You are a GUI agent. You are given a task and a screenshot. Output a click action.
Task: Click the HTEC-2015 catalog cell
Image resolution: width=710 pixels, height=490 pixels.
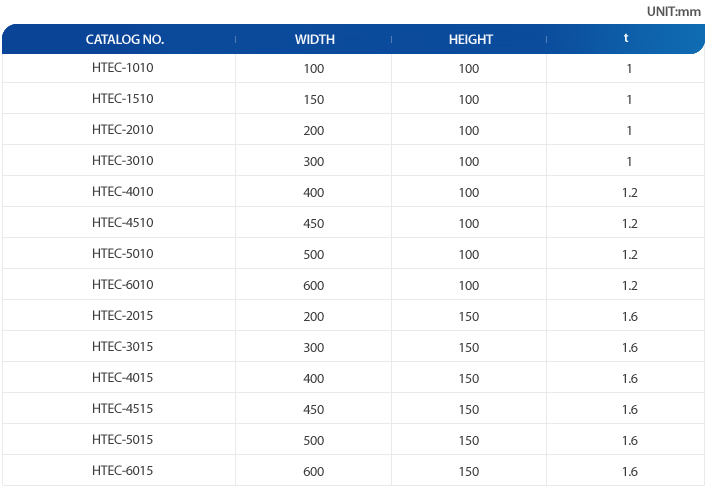coord(123,316)
